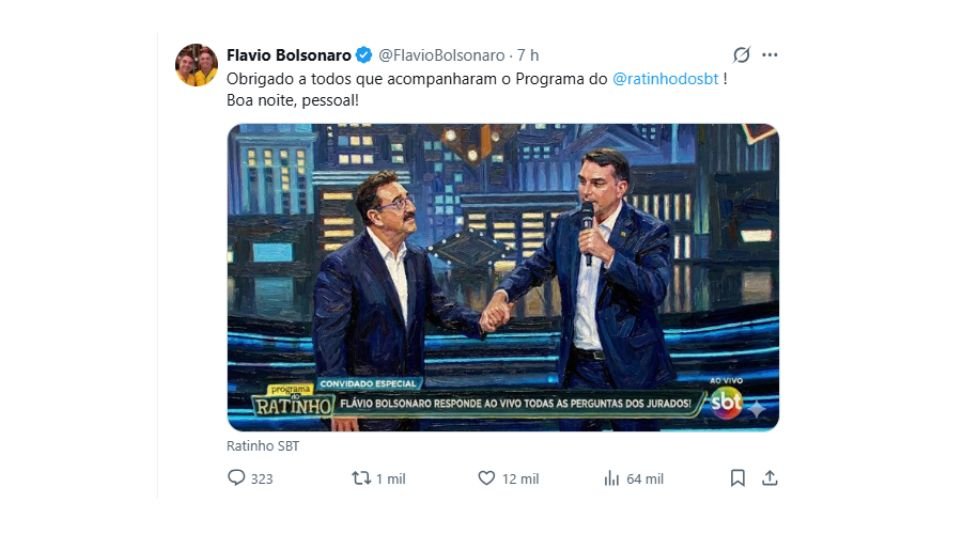Open the @FlavioBolsonaro handle link
Screen dimensions: 960x540
[x=442, y=55]
